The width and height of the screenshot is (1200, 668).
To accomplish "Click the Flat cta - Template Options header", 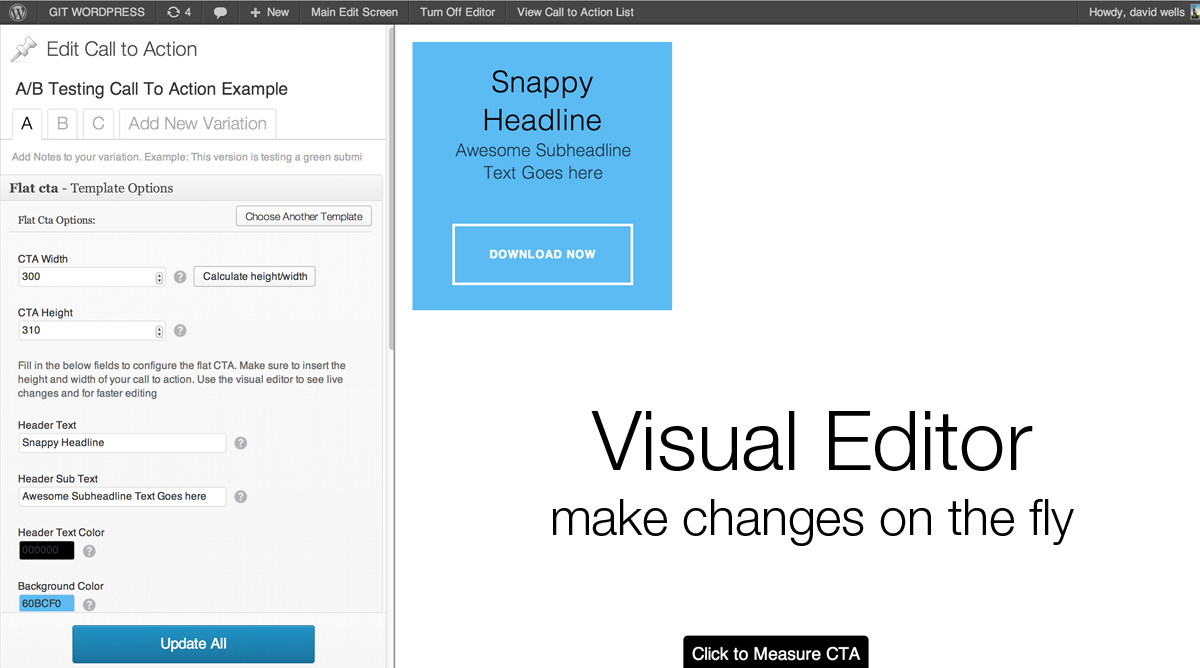I will tap(192, 188).
